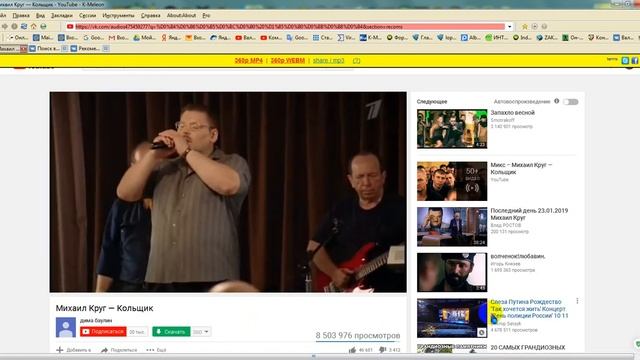
Task: Click the yellow star bookmark icon
Action: click(x=525, y=27)
